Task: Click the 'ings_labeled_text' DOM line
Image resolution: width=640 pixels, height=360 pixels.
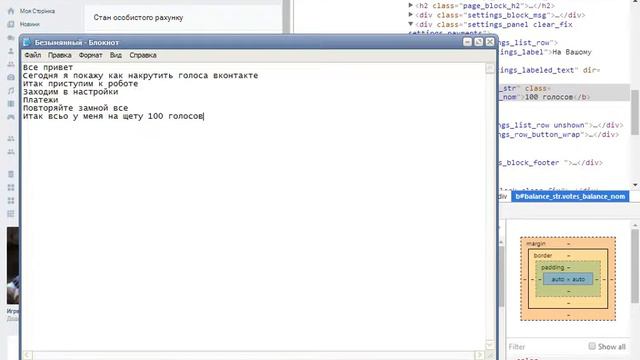Action: (x=549, y=70)
